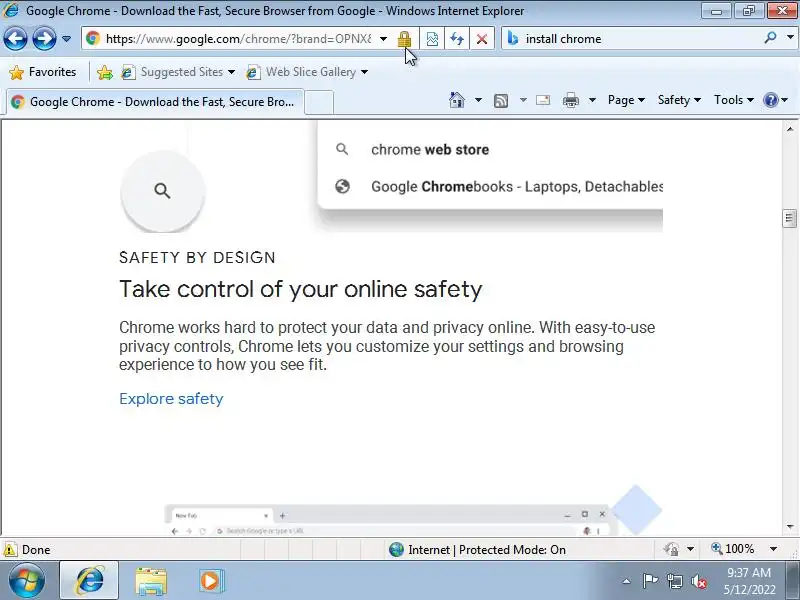Click the muted volume tray icon

pos(699,581)
